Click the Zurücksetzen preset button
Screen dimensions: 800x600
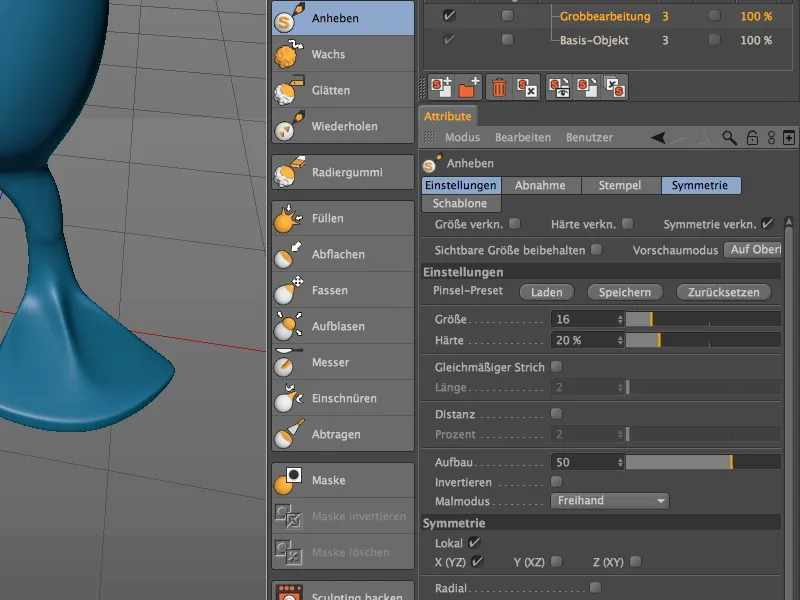click(x=723, y=292)
